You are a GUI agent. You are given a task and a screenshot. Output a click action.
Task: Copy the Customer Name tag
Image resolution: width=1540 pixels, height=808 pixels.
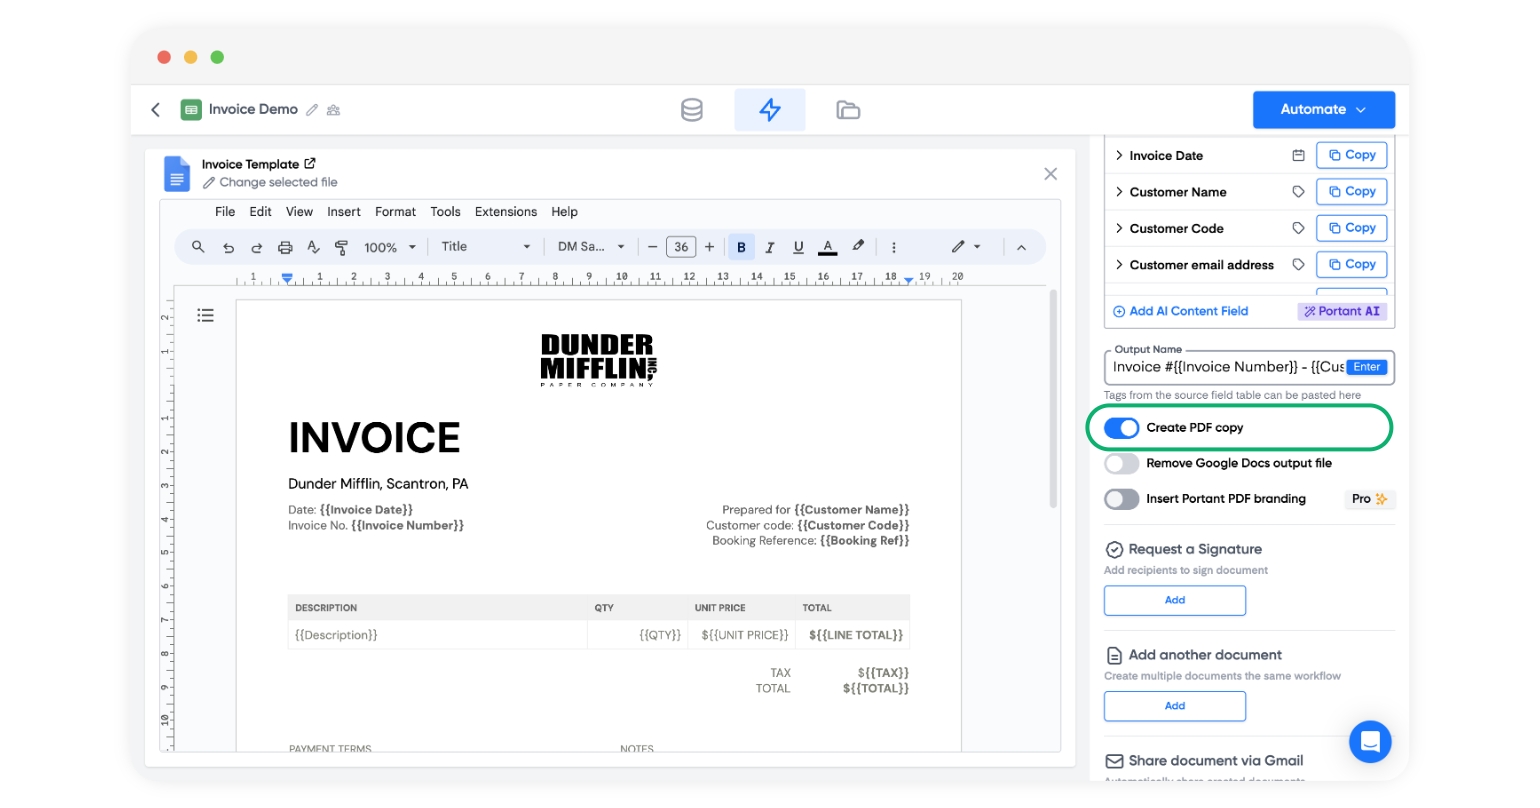coord(1351,192)
